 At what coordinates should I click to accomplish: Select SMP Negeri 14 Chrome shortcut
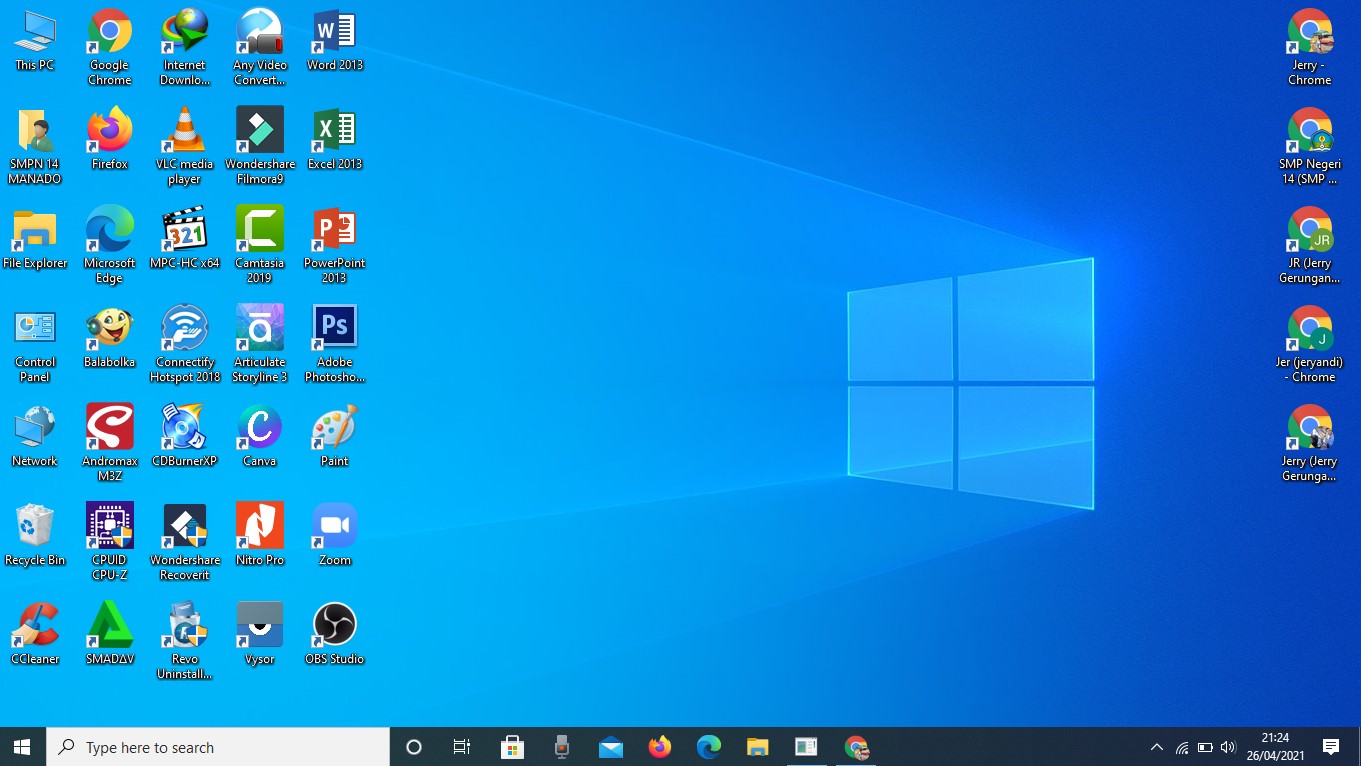coord(1309,146)
